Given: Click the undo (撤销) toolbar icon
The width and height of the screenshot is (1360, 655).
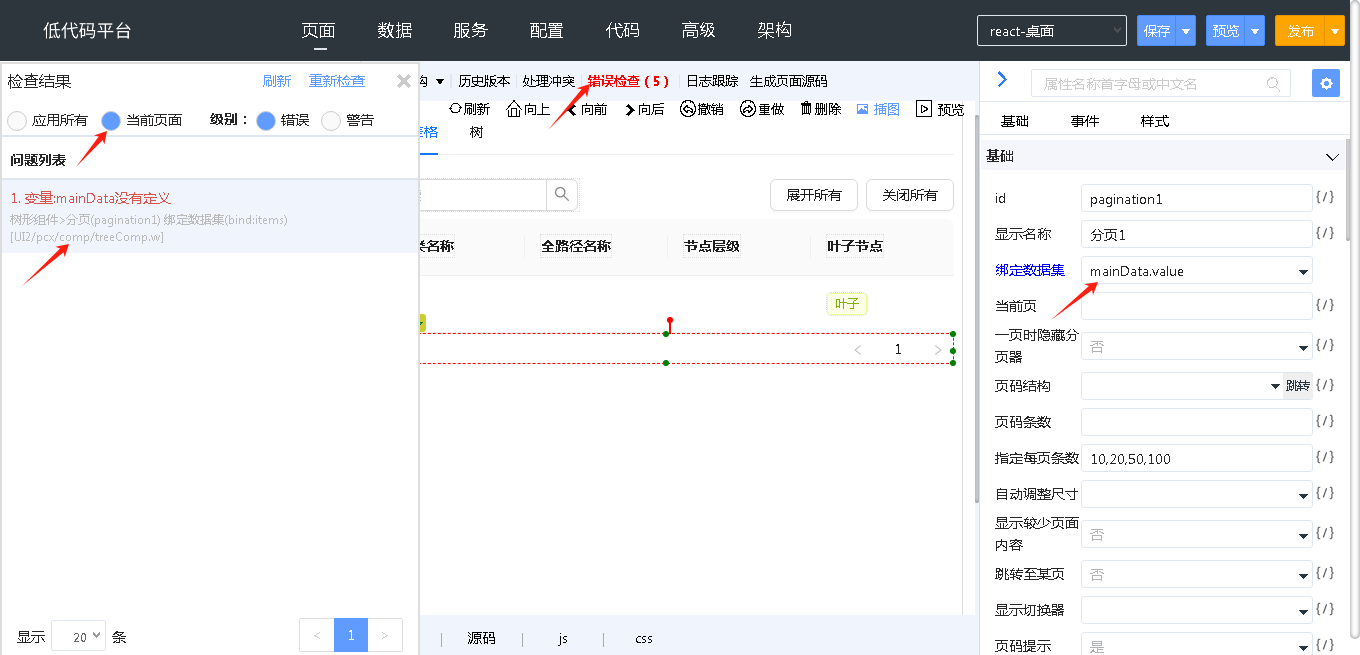Looking at the screenshot, I should point(688,109).
